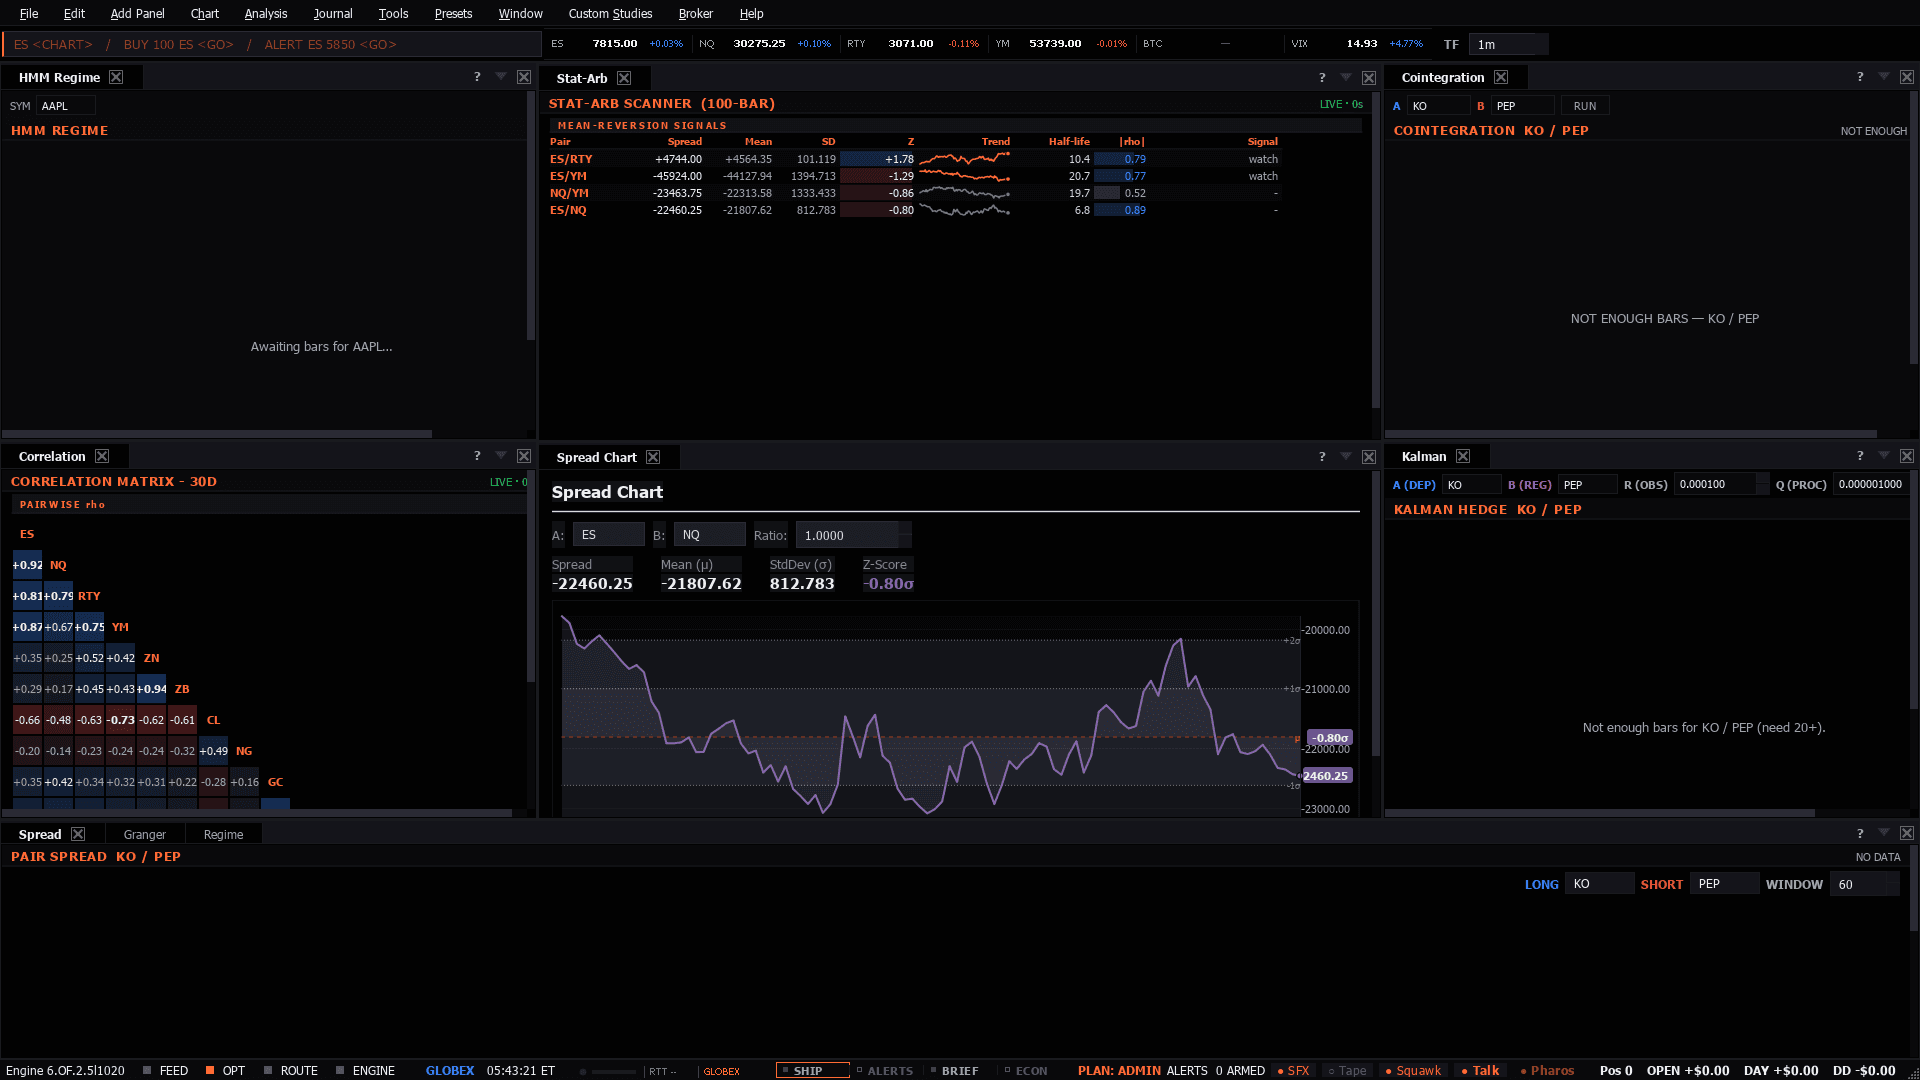
Task: Open help for Correlation panel
Action: (x=477, y=456)
